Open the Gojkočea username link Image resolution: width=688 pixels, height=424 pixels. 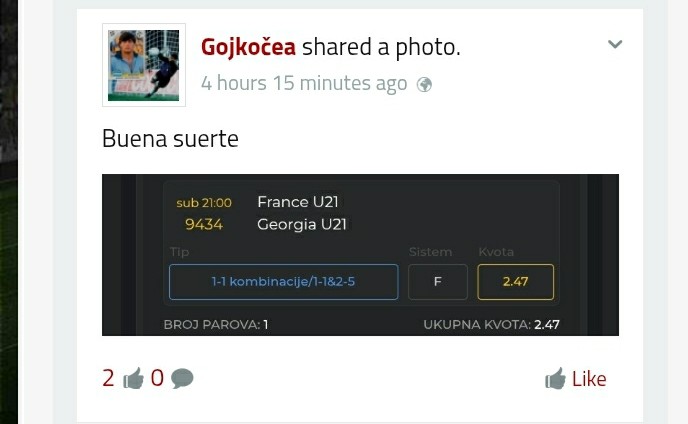[248, 47]
